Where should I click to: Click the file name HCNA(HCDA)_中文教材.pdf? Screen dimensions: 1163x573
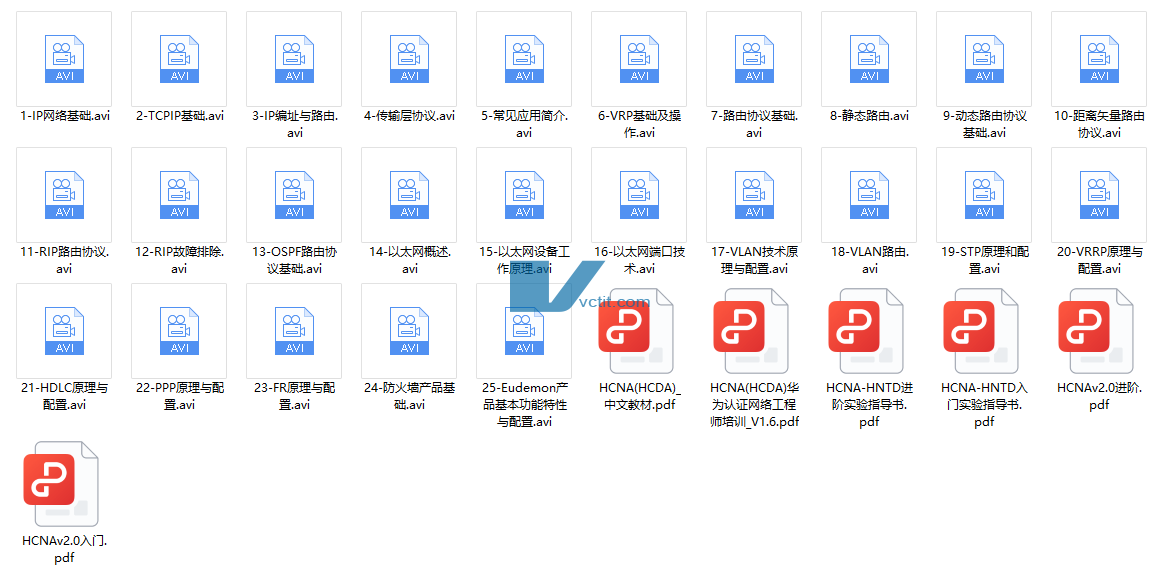(639, 396)
